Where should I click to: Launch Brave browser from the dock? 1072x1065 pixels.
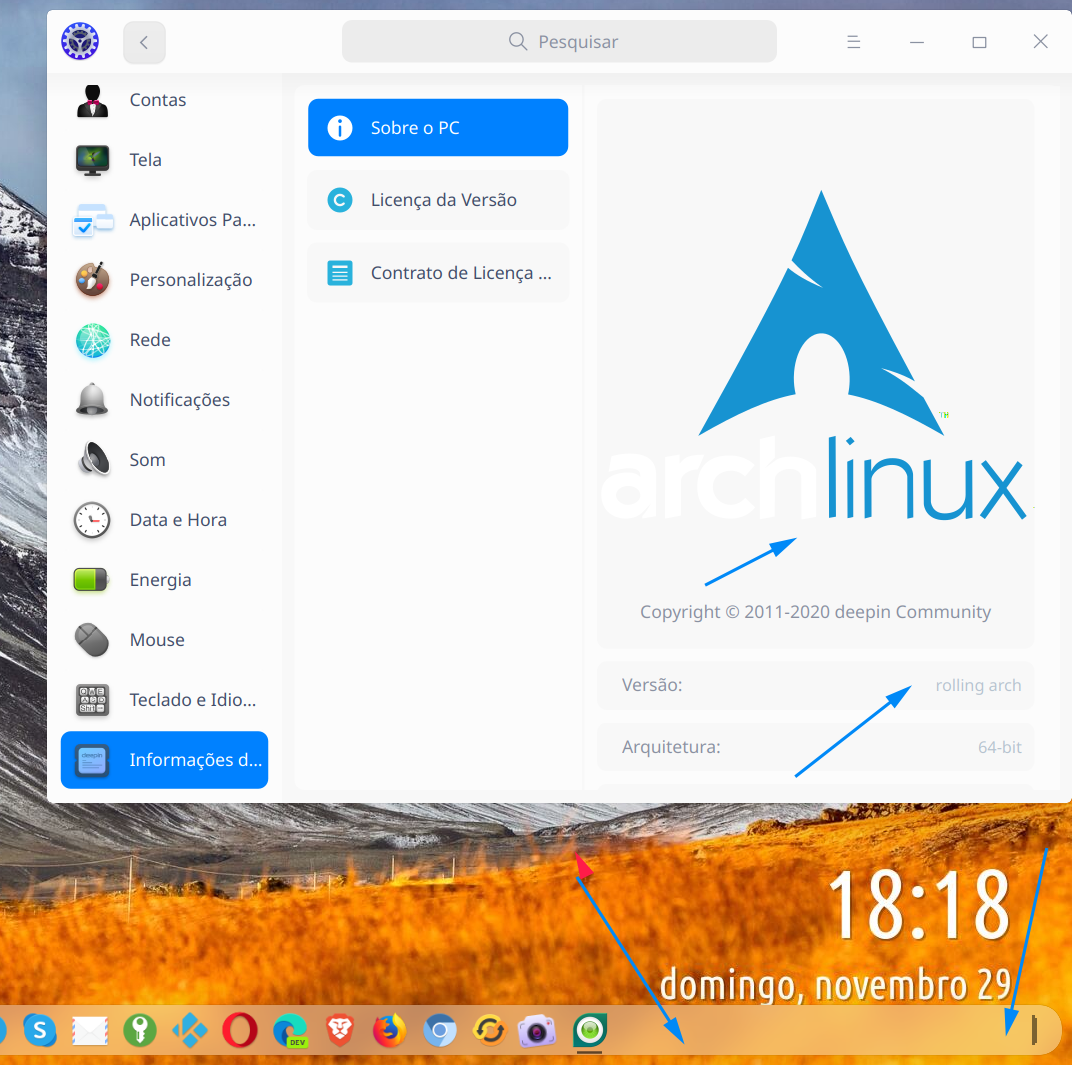coord(339,1030)
